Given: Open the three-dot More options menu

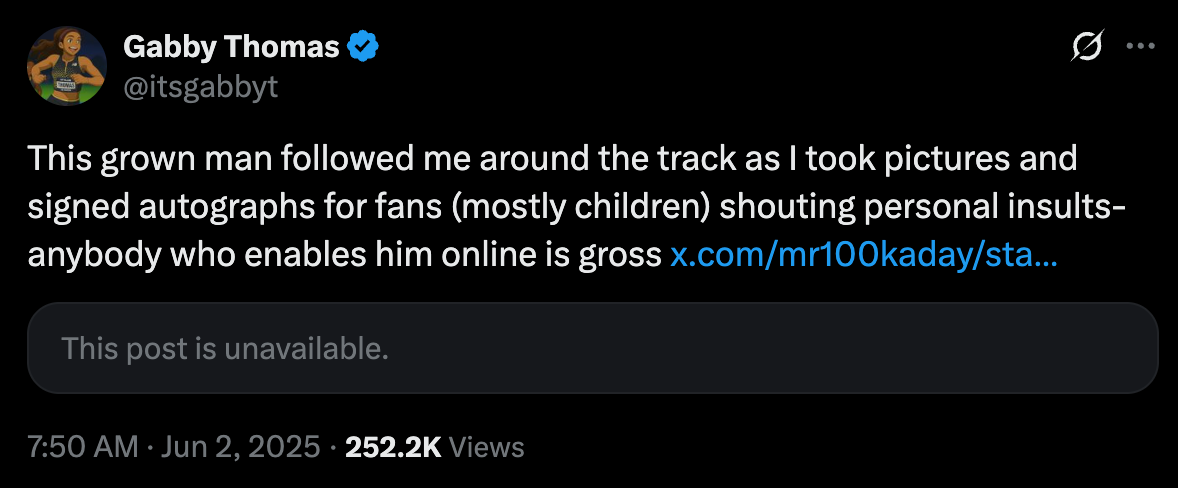Looking at the screenshot, I should click(x=1140, y=46).
